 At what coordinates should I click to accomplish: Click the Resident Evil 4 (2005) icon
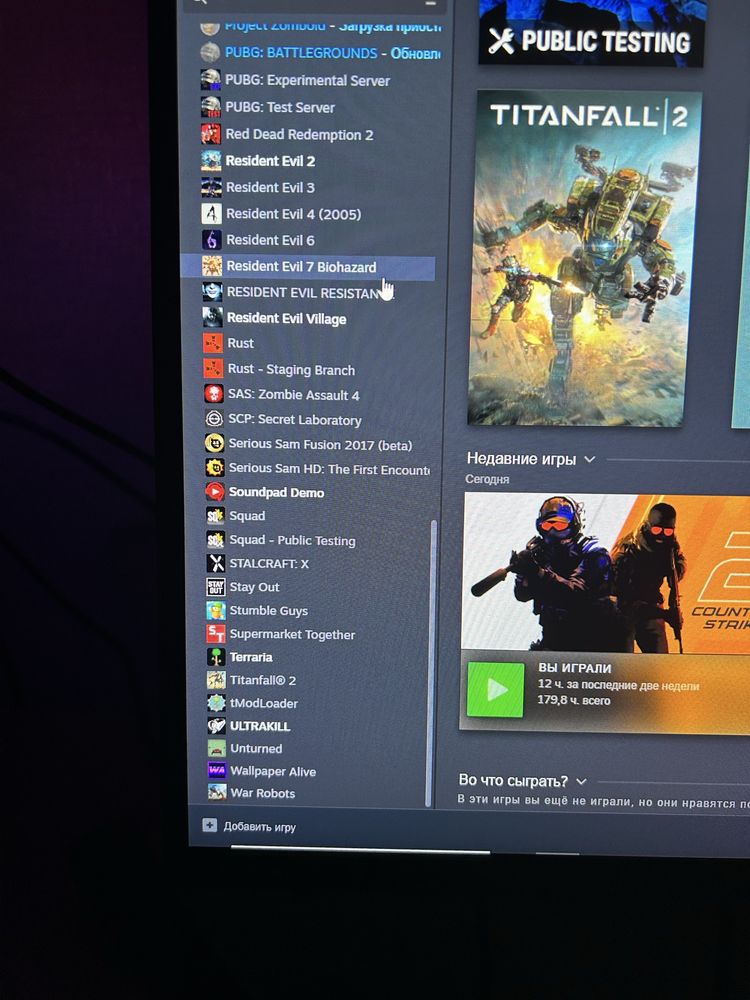point(212,214)
